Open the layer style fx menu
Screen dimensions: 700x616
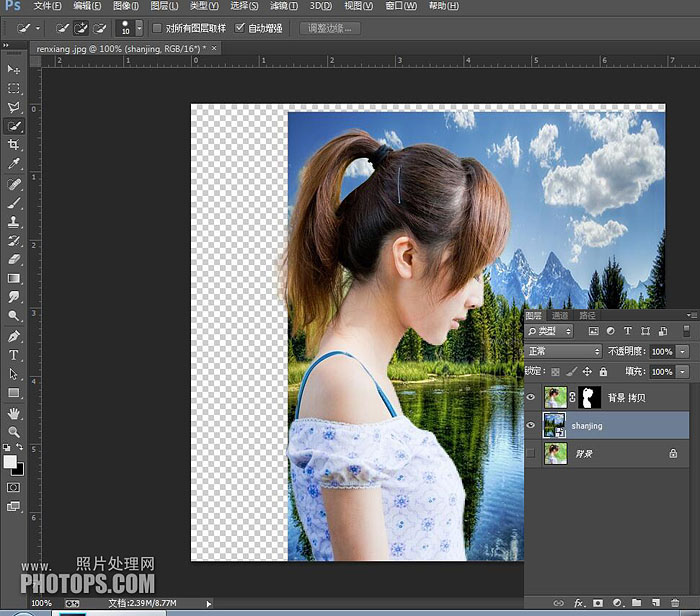579,603
